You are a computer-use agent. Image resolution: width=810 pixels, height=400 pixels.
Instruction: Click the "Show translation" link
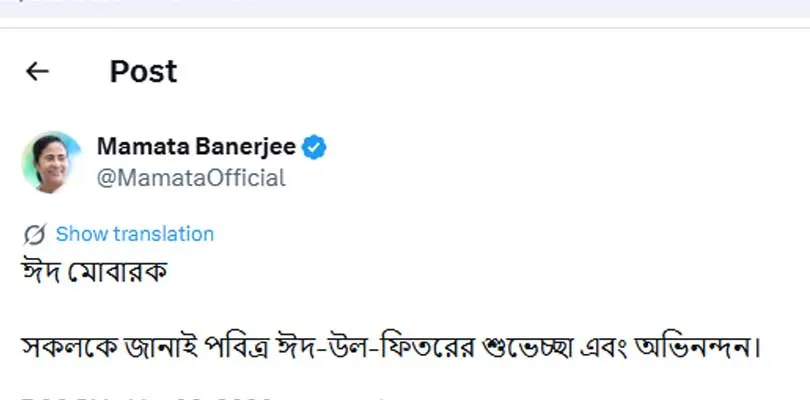pyautogui.click(x=134, y=234)
